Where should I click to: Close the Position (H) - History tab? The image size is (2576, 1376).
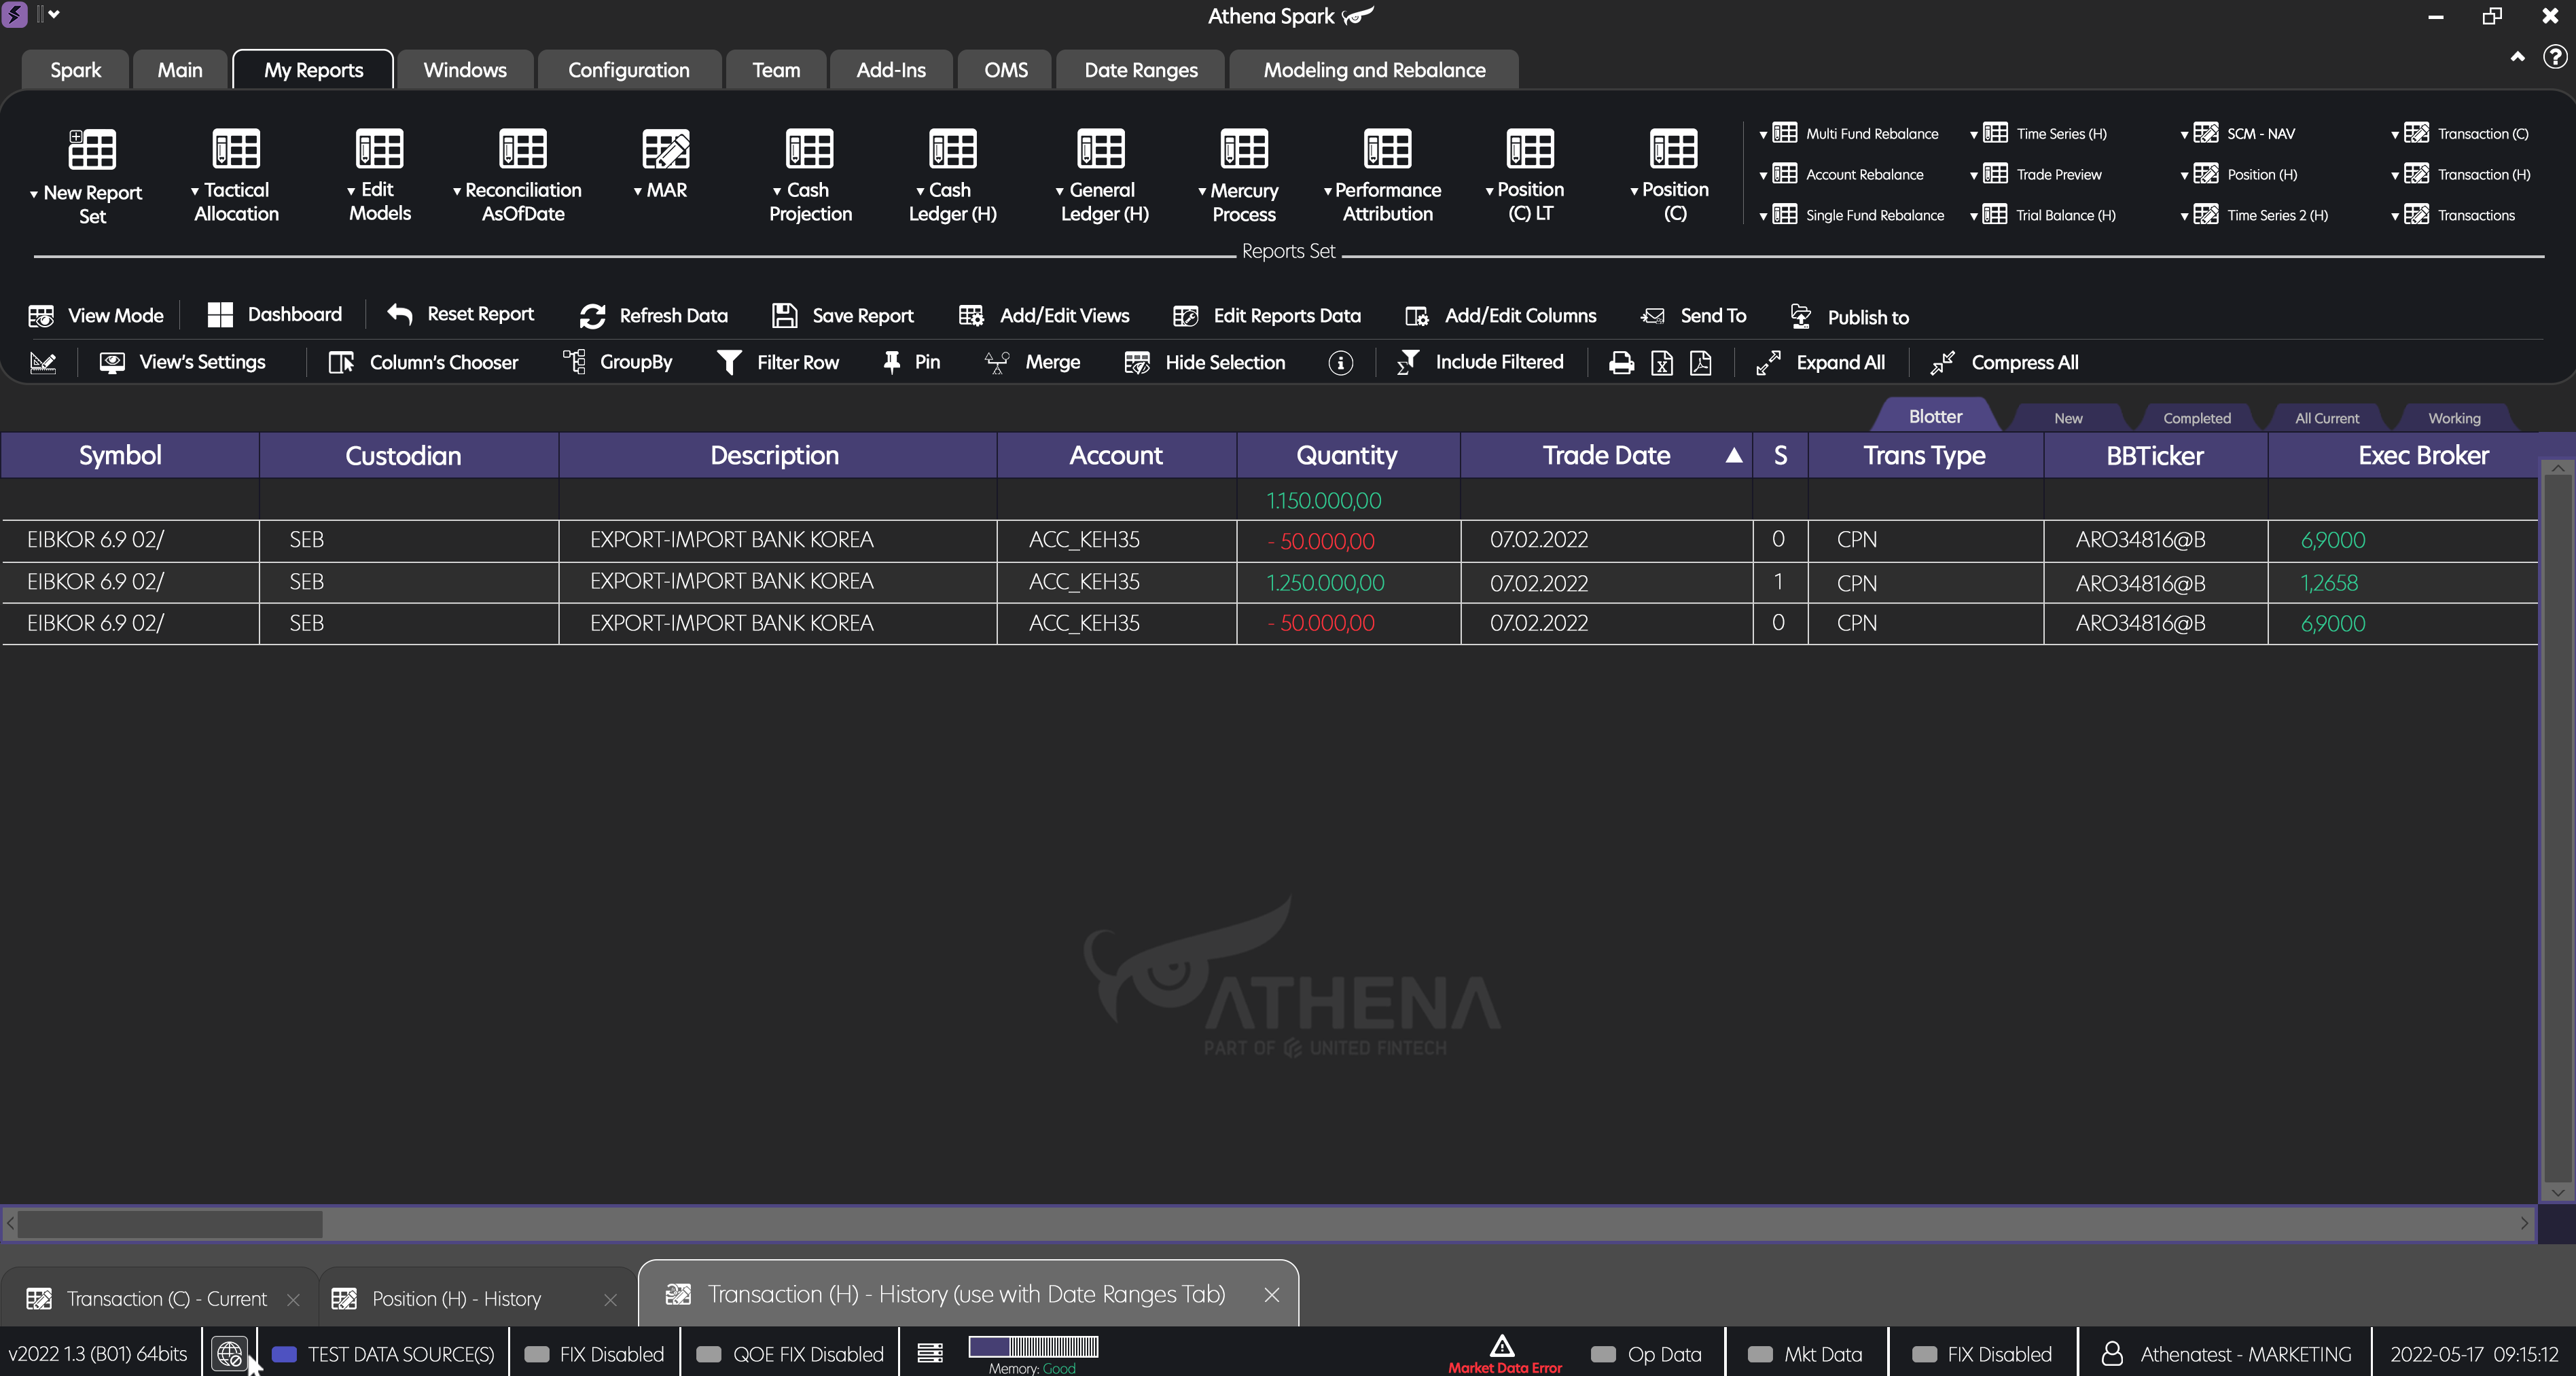click(611, 1300)
